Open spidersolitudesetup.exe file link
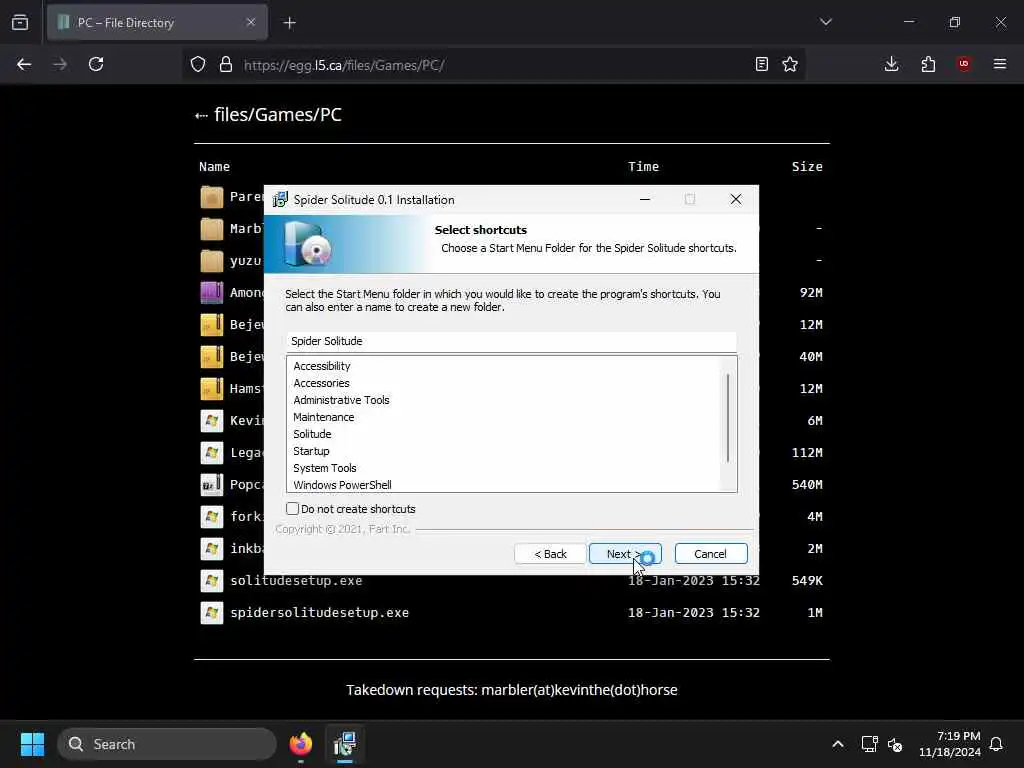The width and height of the screenshot is (1024, 768). point(319,613)
